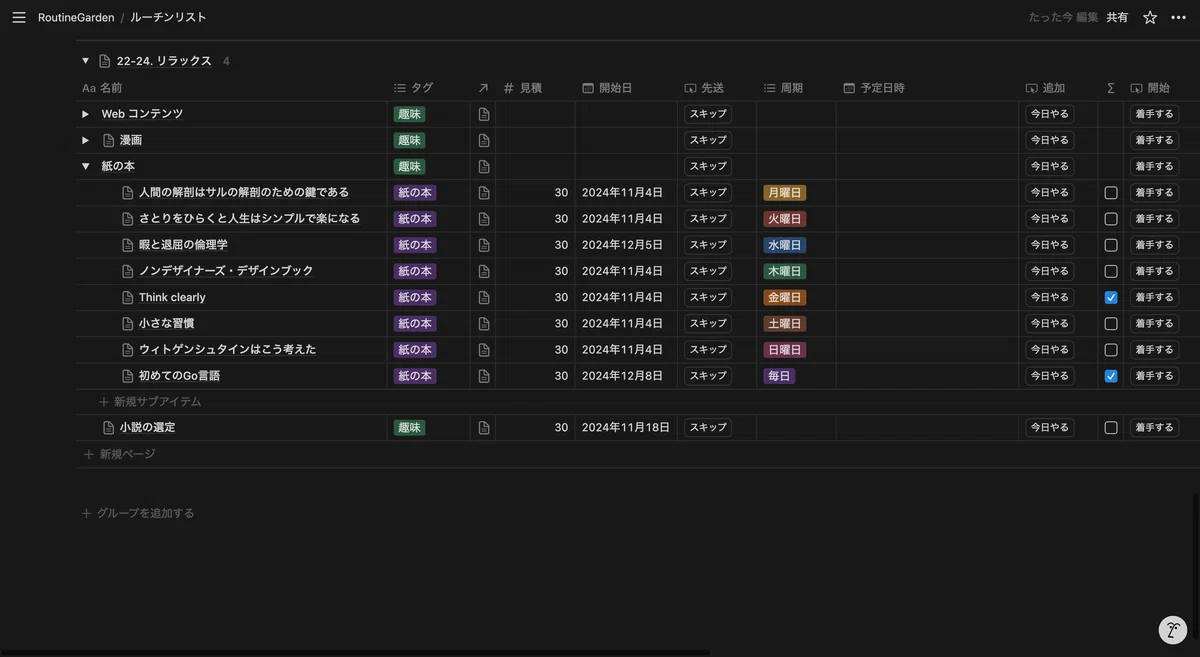
Task: Check the box in 人間の解剖 row
Action: point(1111,192)
